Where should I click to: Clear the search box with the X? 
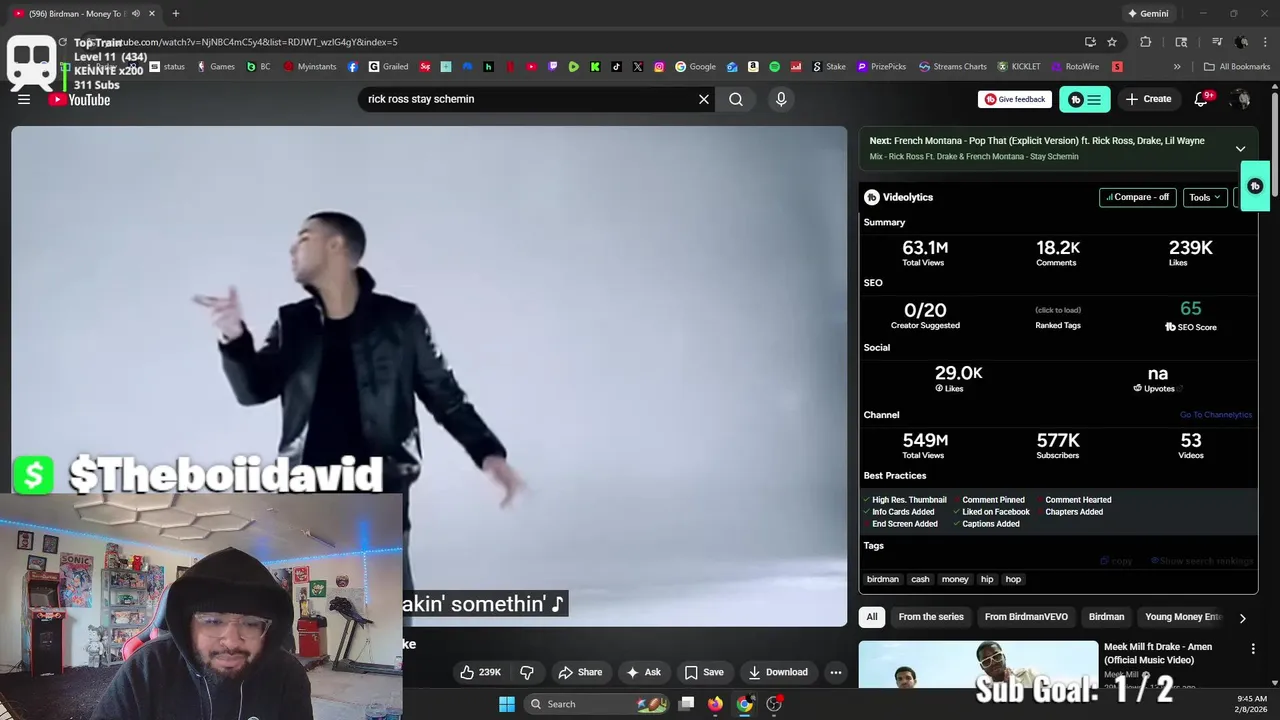(x=704, y=99)
